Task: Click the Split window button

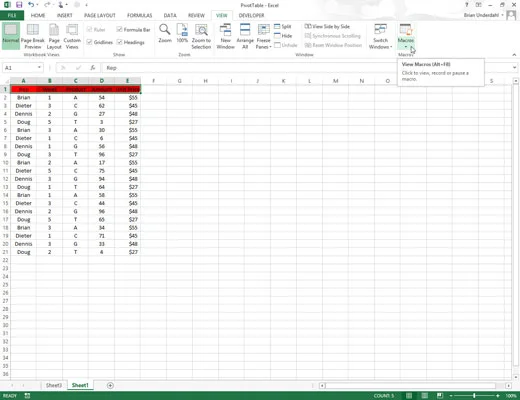Action: pos(283,26)
